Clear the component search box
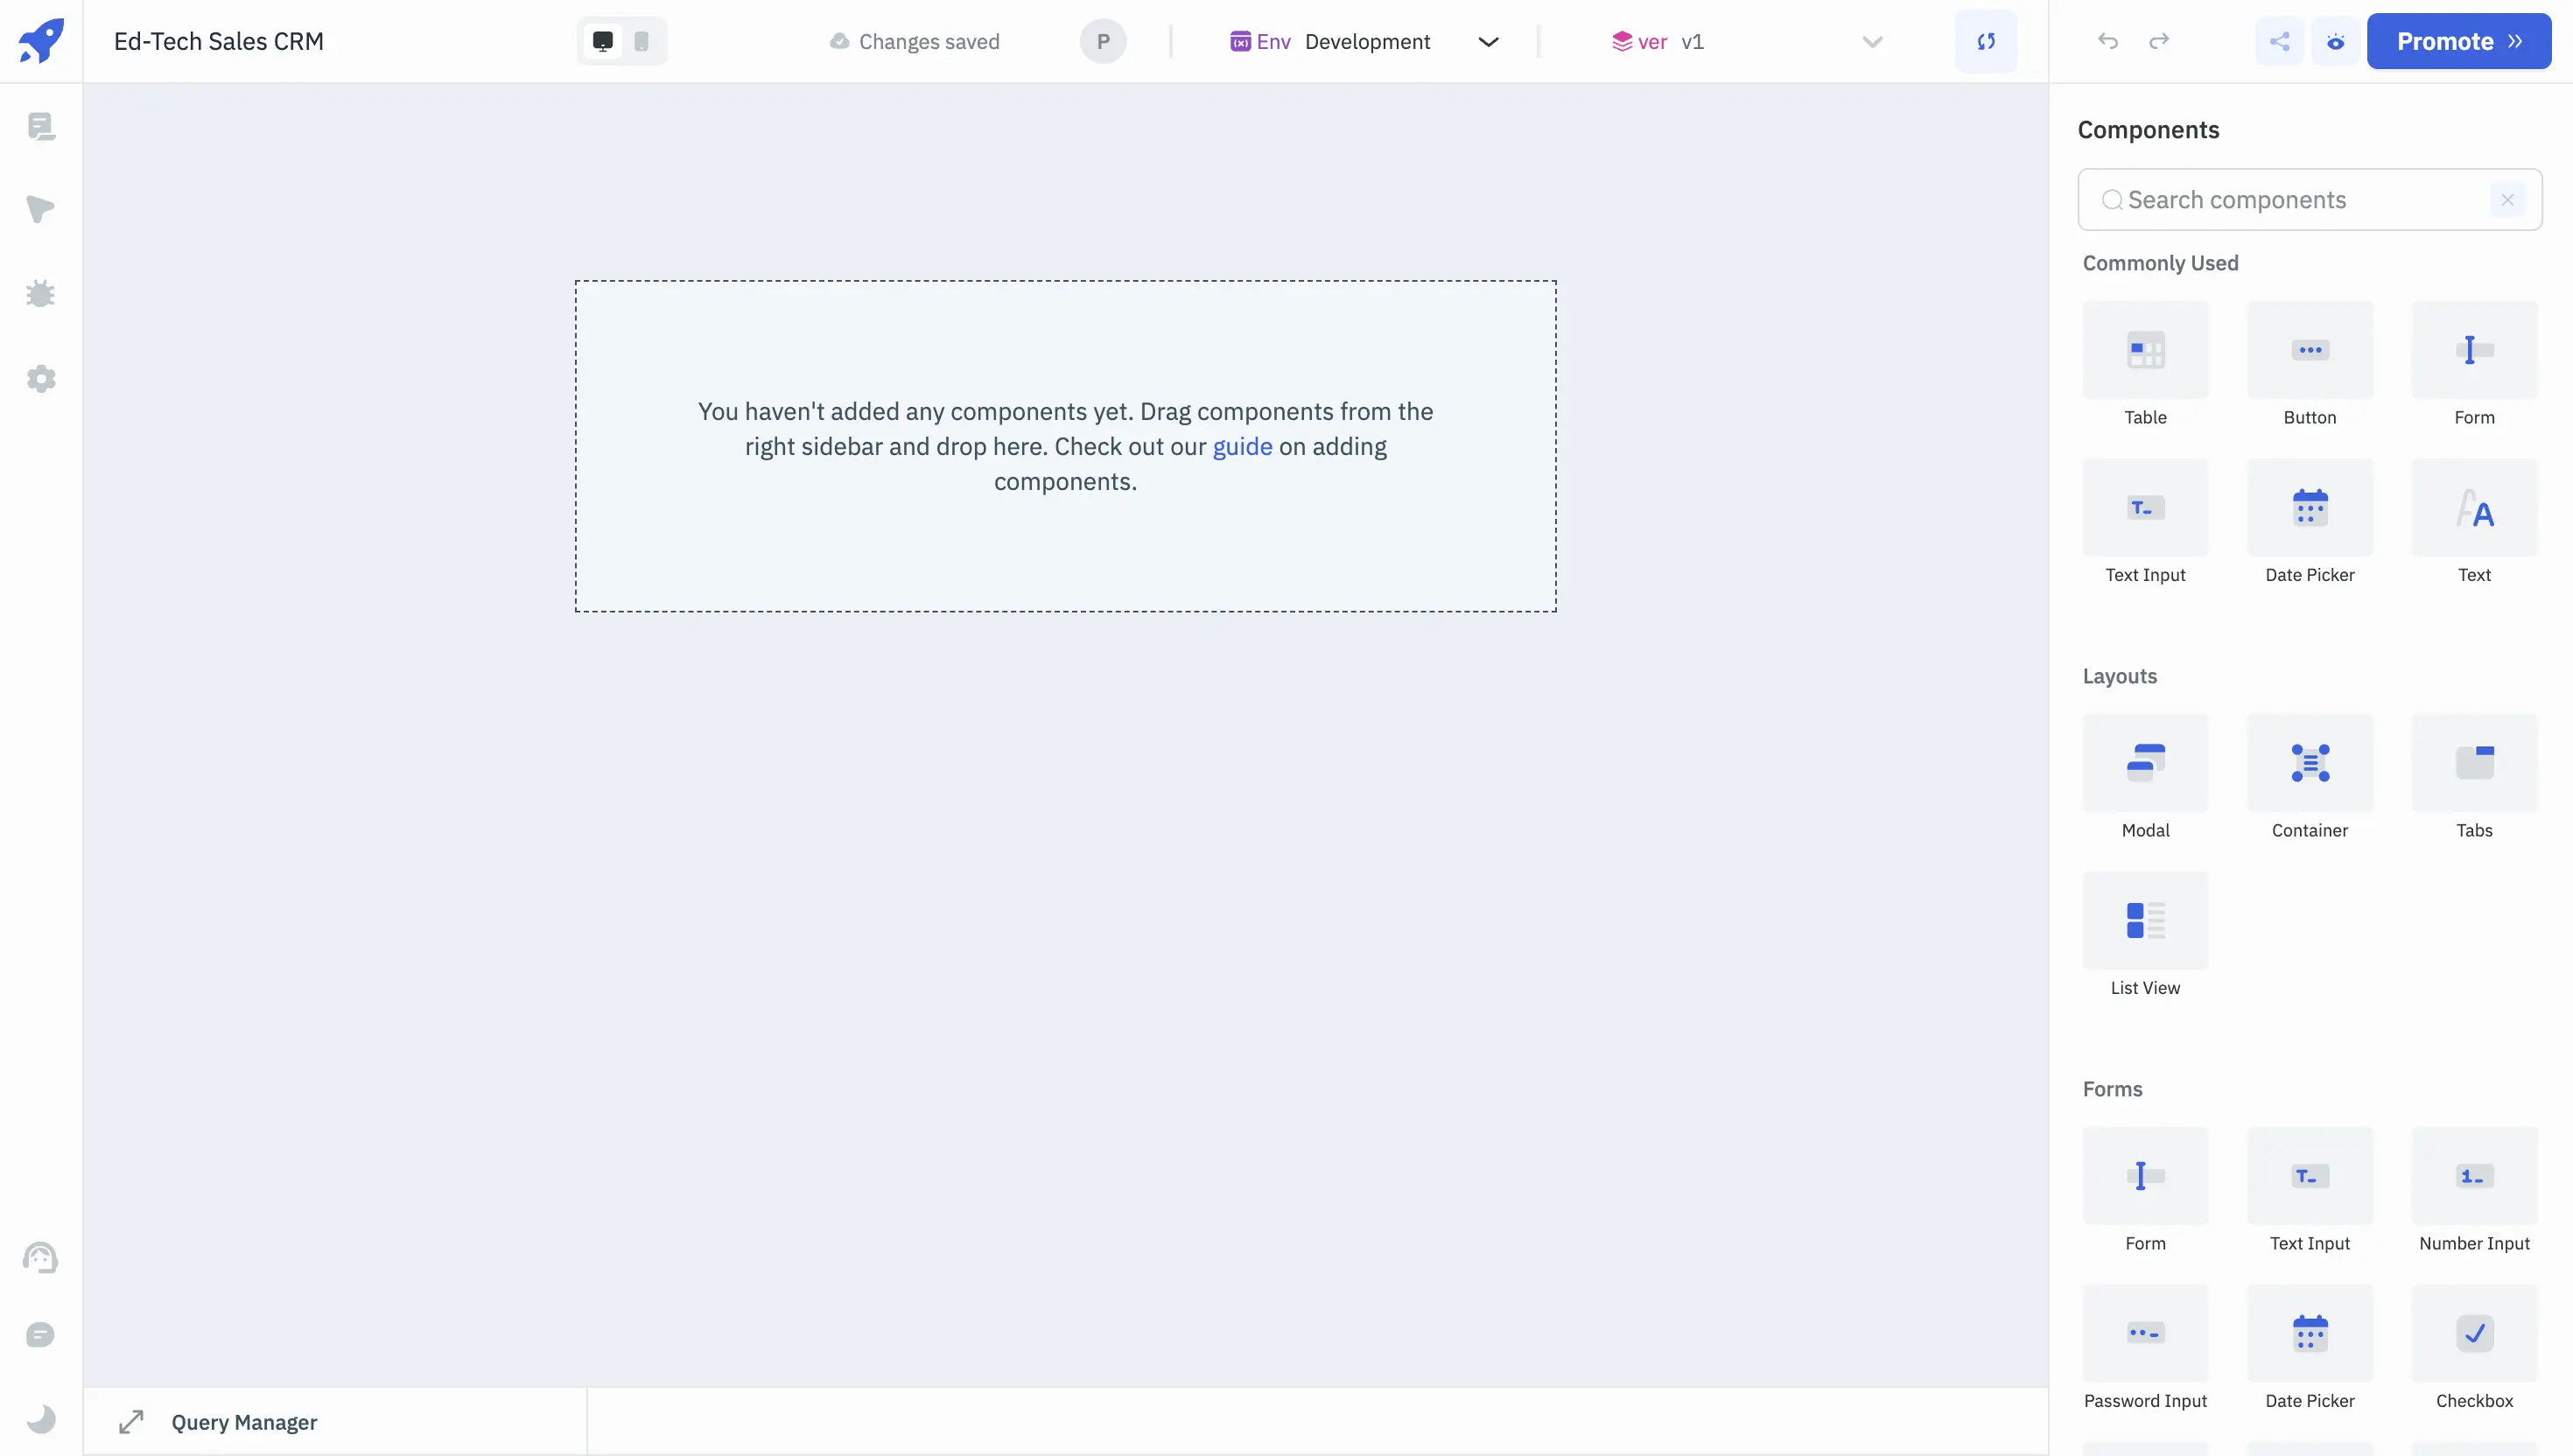The width and height of the screenshot is (2573, 1456). (x=2507, y=200)
